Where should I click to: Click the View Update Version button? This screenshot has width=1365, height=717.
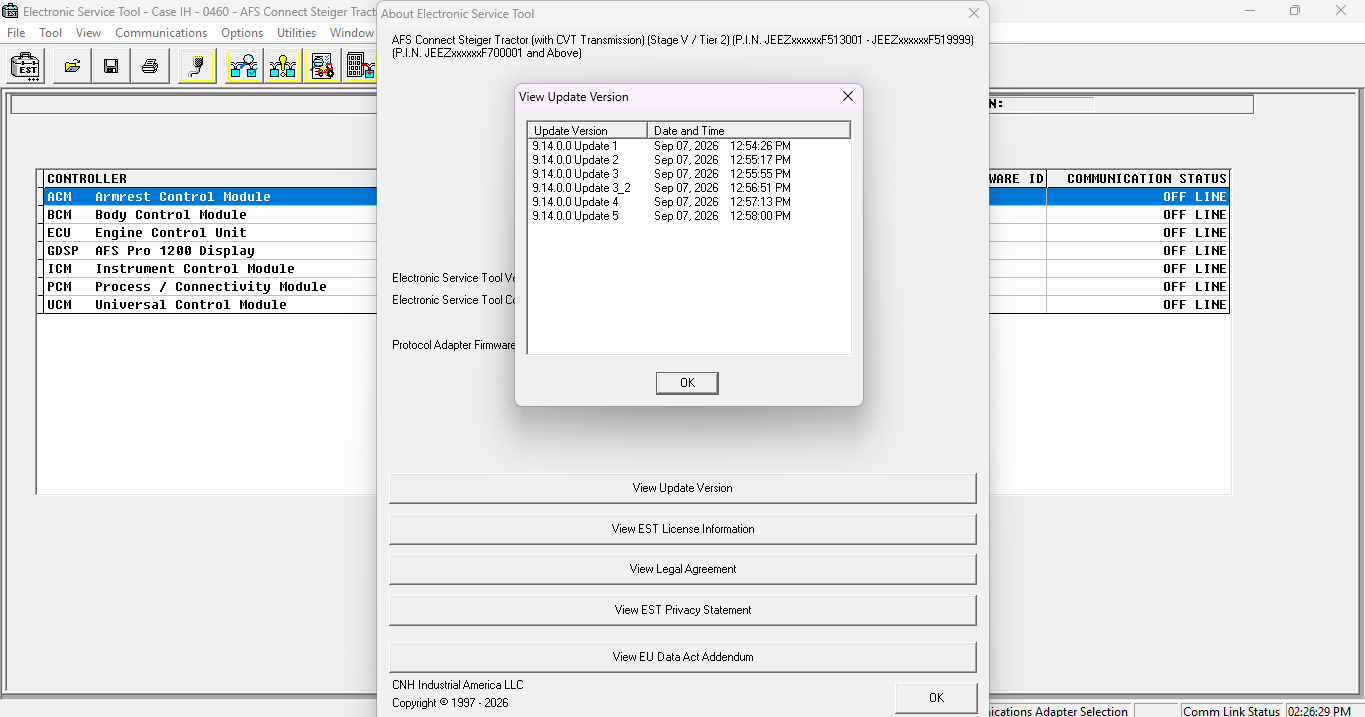(x=682, y=488)
